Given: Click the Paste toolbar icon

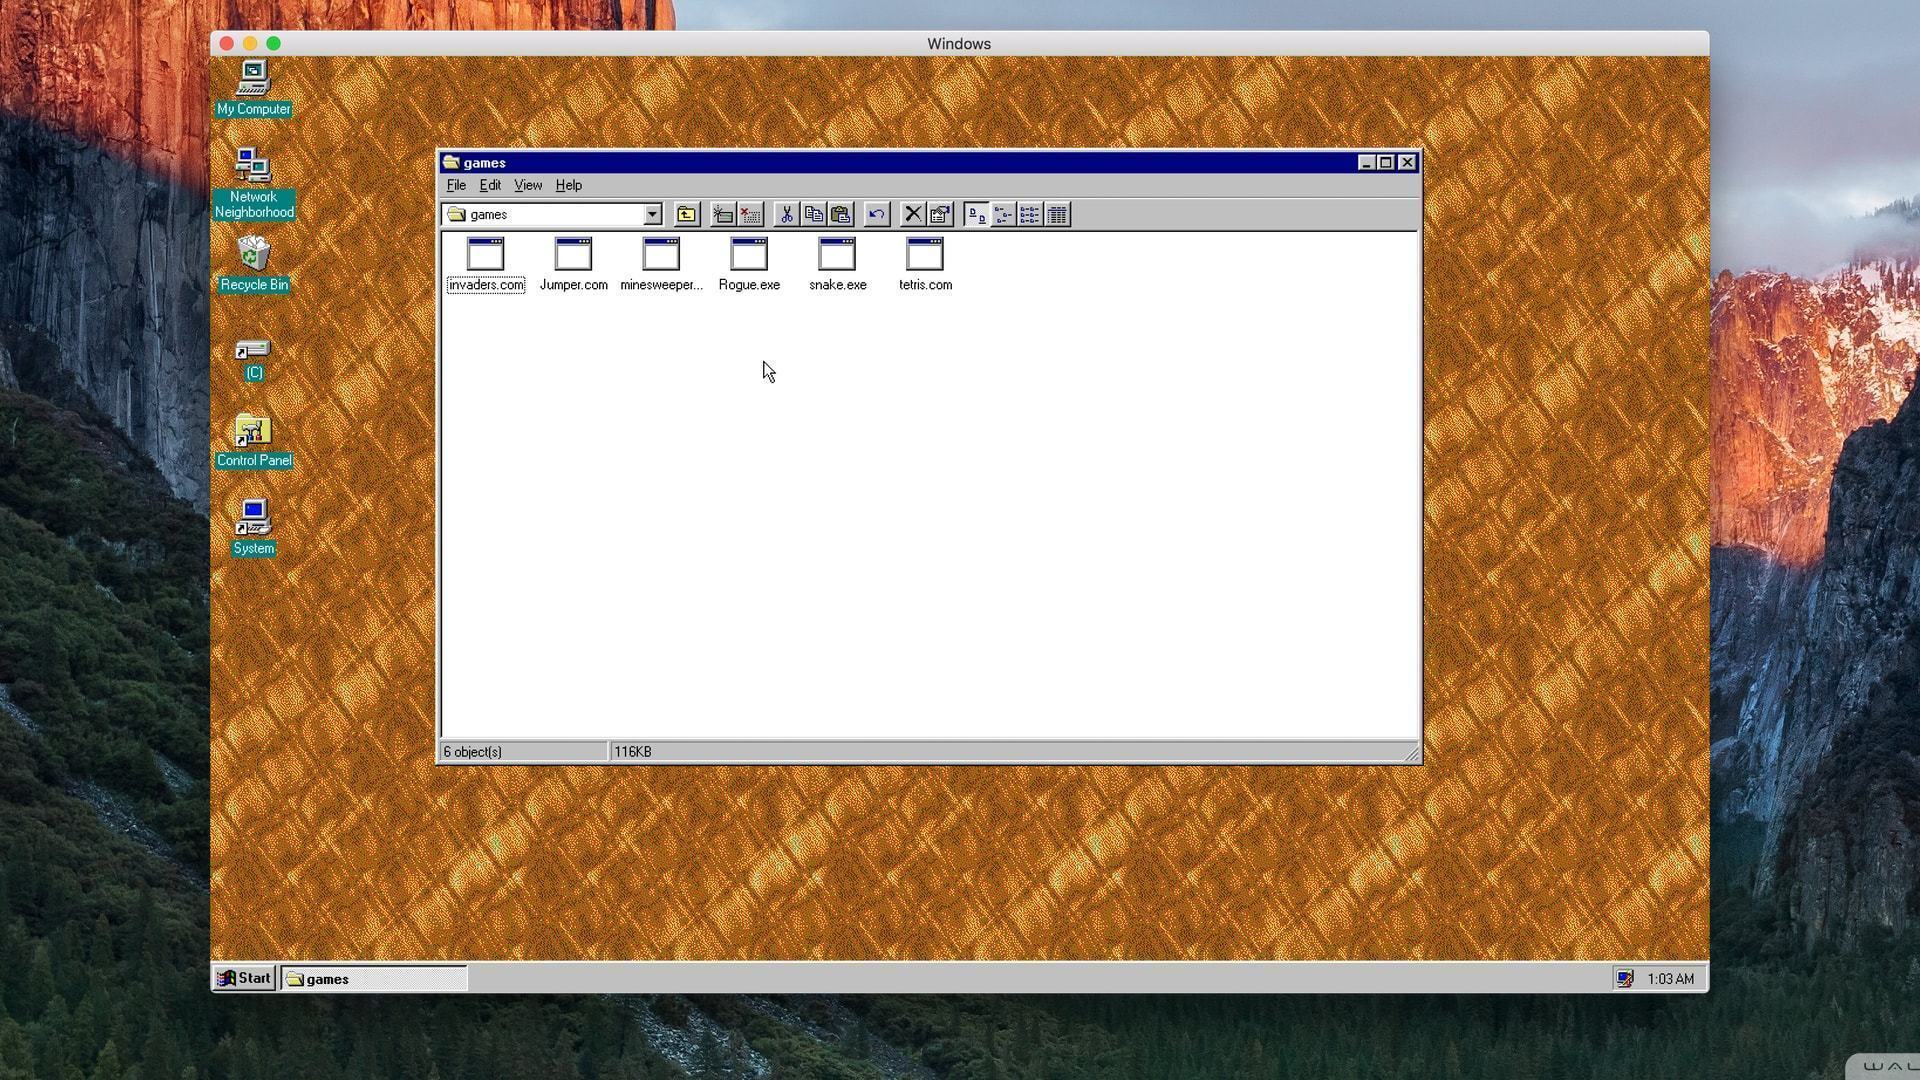Looking at the screenshot, I should [841, 214].
